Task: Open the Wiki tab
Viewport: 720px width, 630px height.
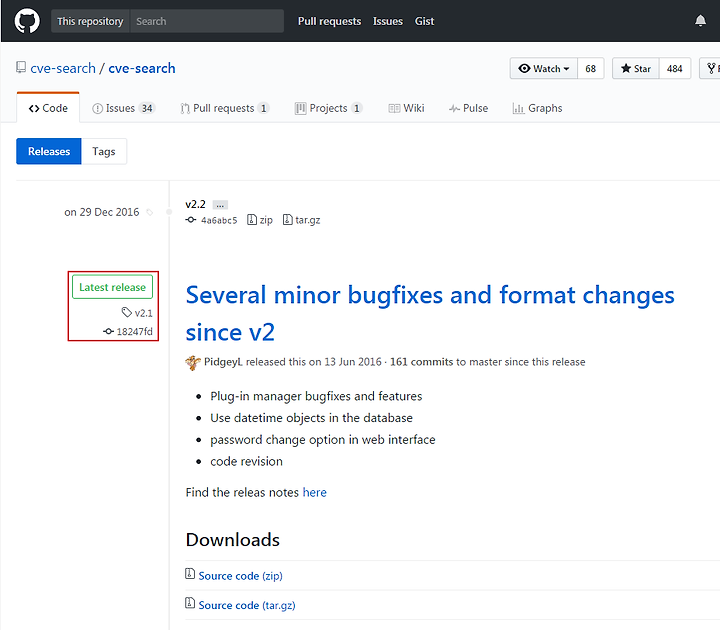Action: pos(406,108)
